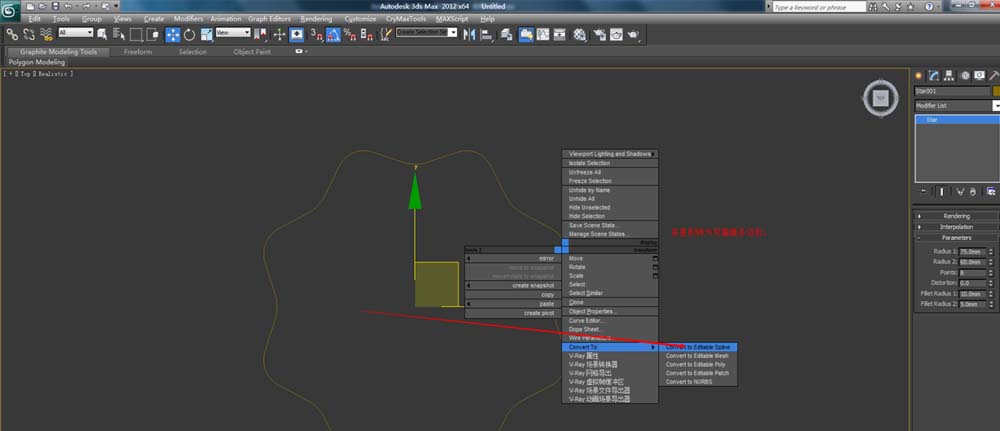The height and width of the screenshot is (431, 1000).
Task: Open the Material Editor icon
Action: pyautogui.click(x=579, y=34)
